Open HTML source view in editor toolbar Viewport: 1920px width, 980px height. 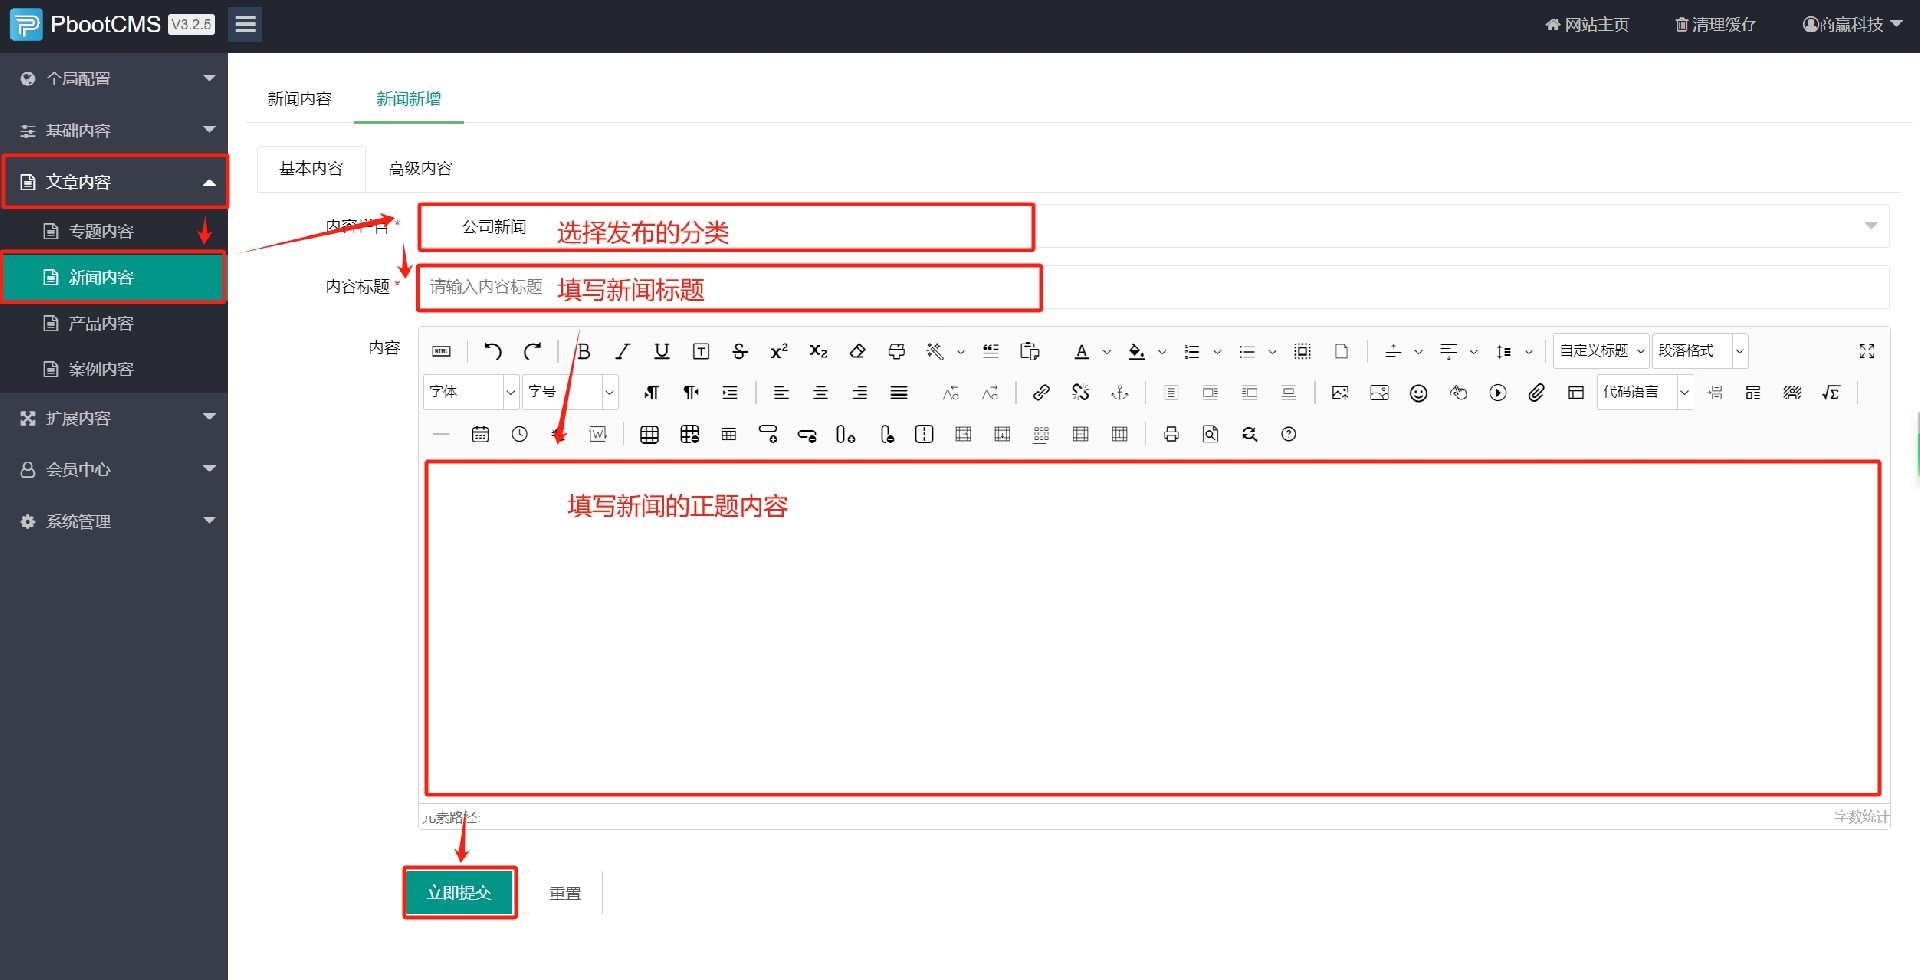tap(441, 351)
